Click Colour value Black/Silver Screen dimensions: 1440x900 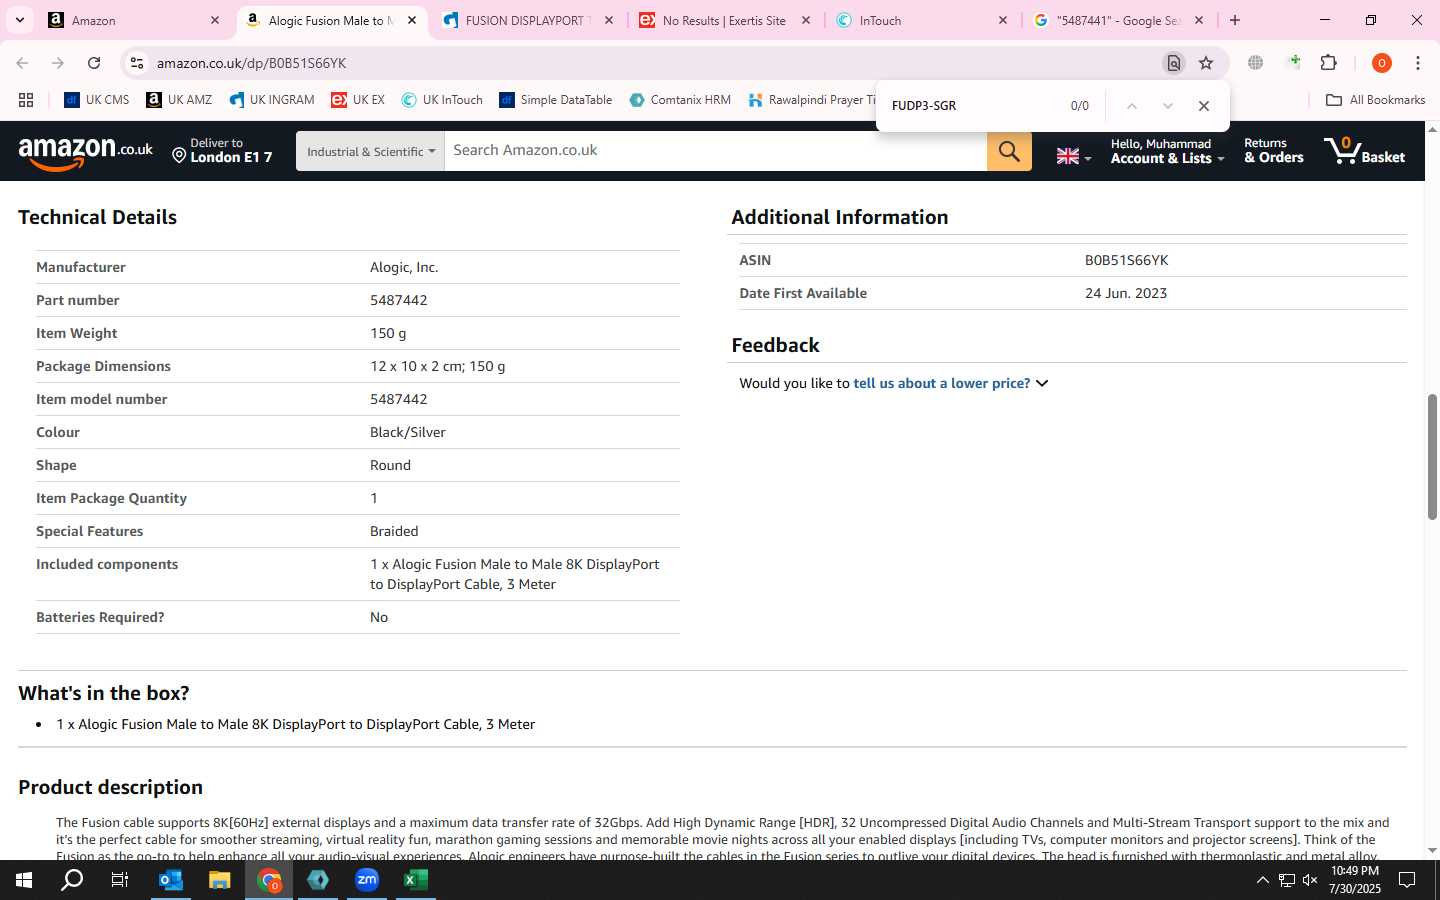(x=408, y=432)
